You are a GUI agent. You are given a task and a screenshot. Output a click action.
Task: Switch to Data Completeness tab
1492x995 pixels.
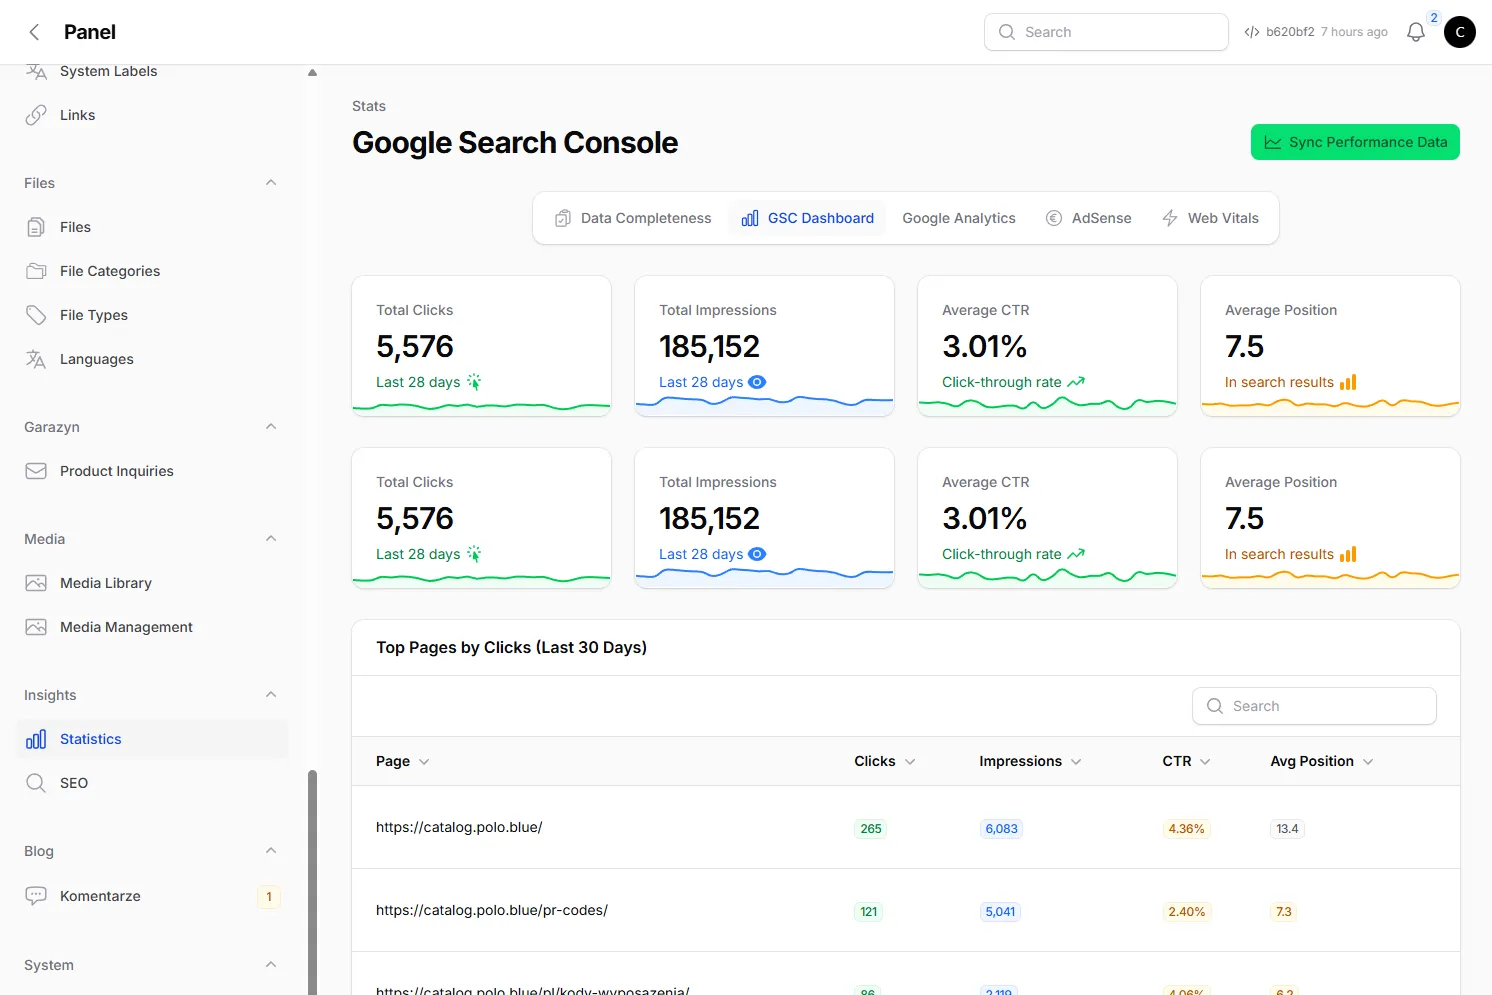click(x=633, y=218)
